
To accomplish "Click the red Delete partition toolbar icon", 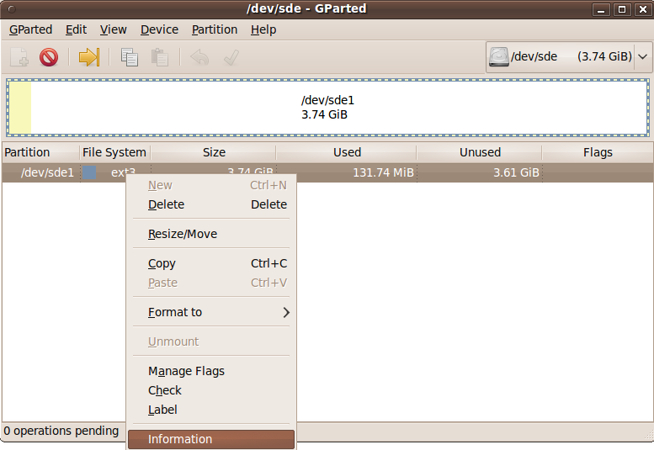I will (x=48, y=57).
